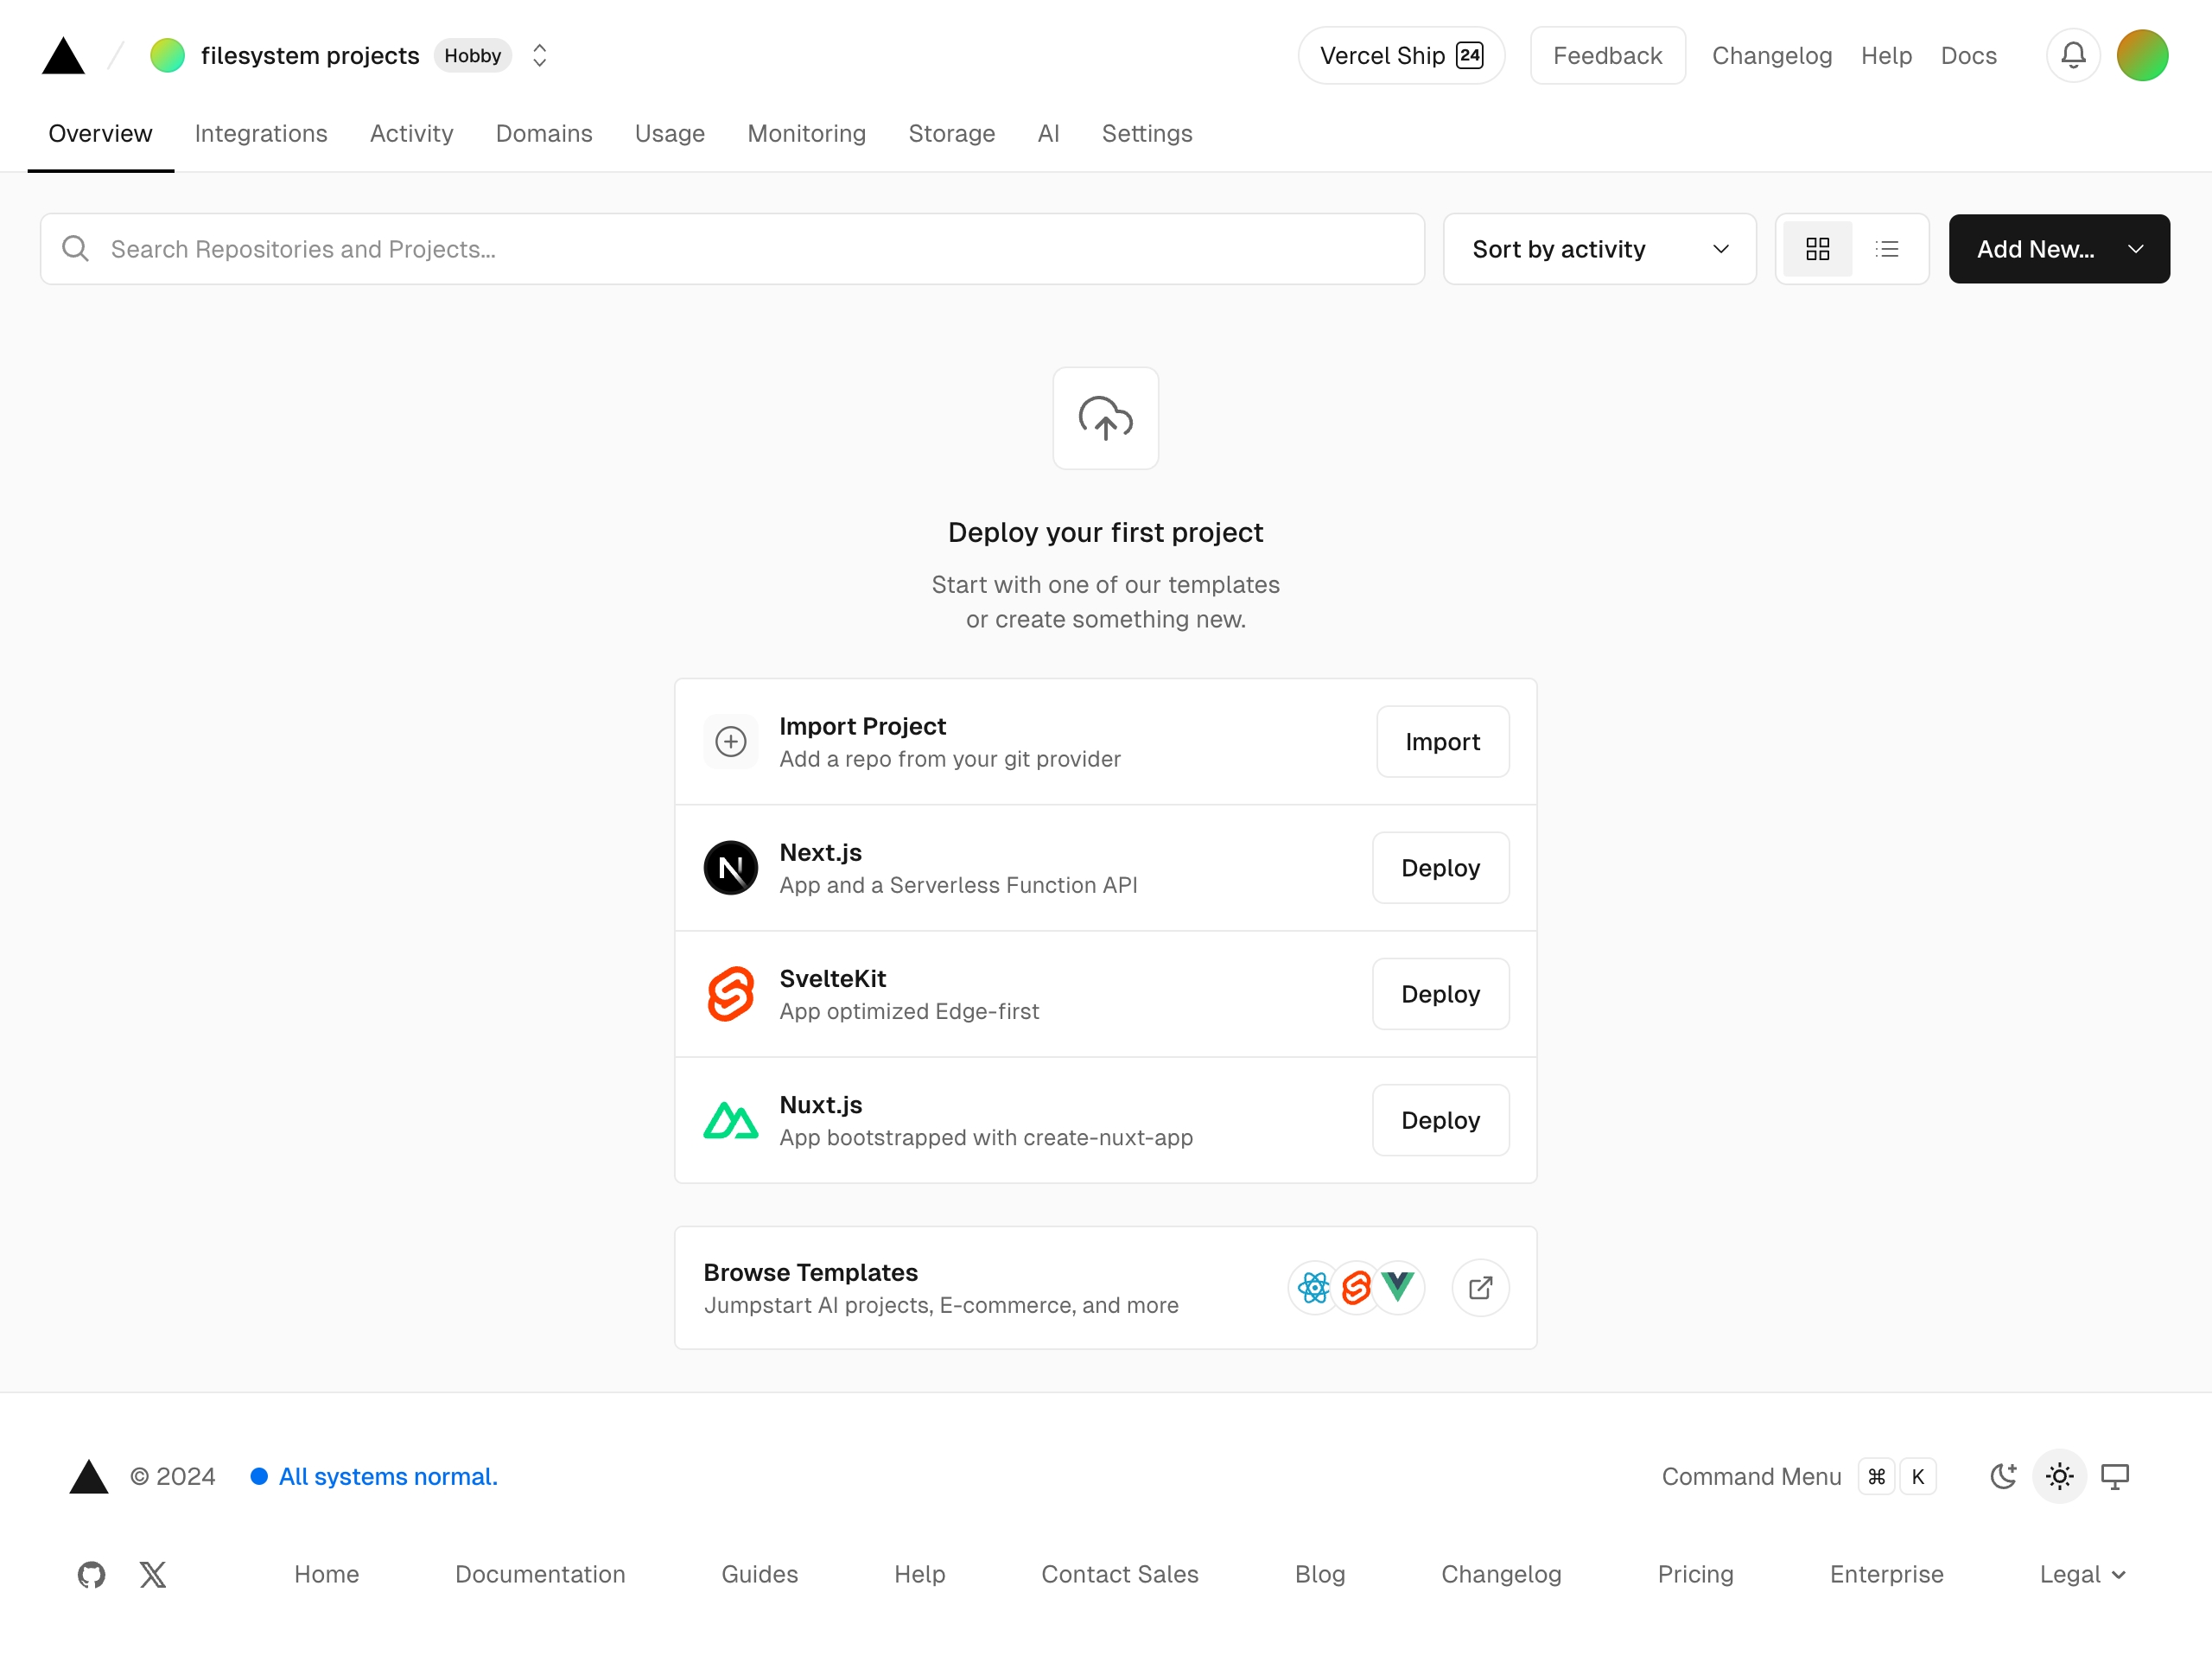
Task: Open the team switcher chevrons
Action: click(539, 55)
